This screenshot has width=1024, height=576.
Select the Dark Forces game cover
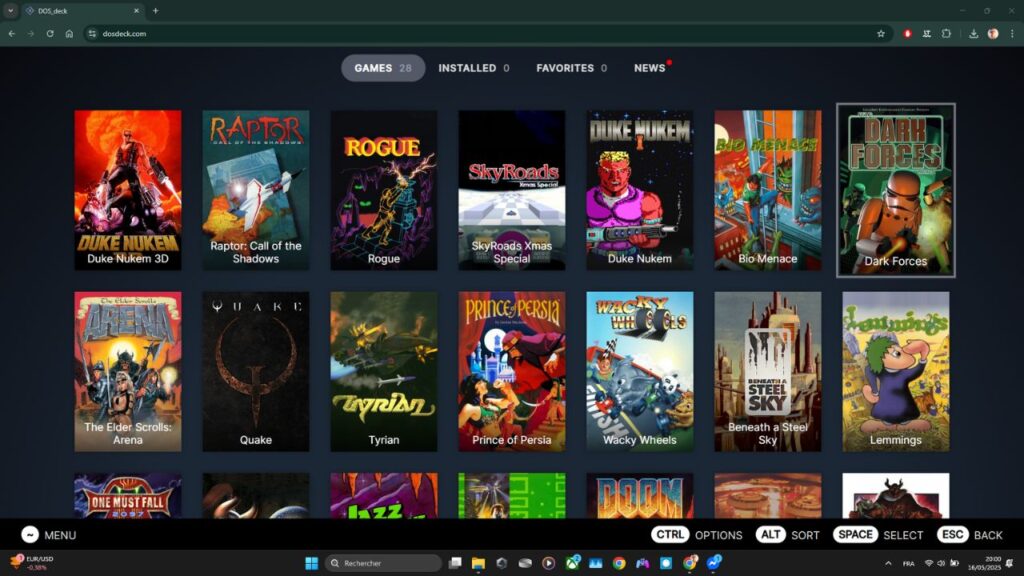[x=896, y=190]
